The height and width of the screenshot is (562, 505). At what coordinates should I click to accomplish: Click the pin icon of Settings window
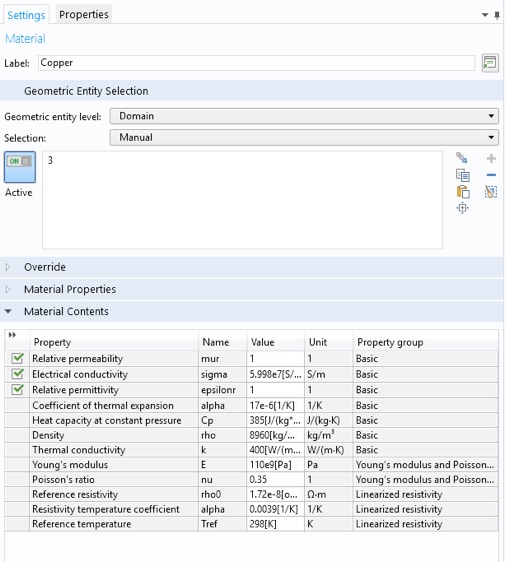[x=497, y=15]
